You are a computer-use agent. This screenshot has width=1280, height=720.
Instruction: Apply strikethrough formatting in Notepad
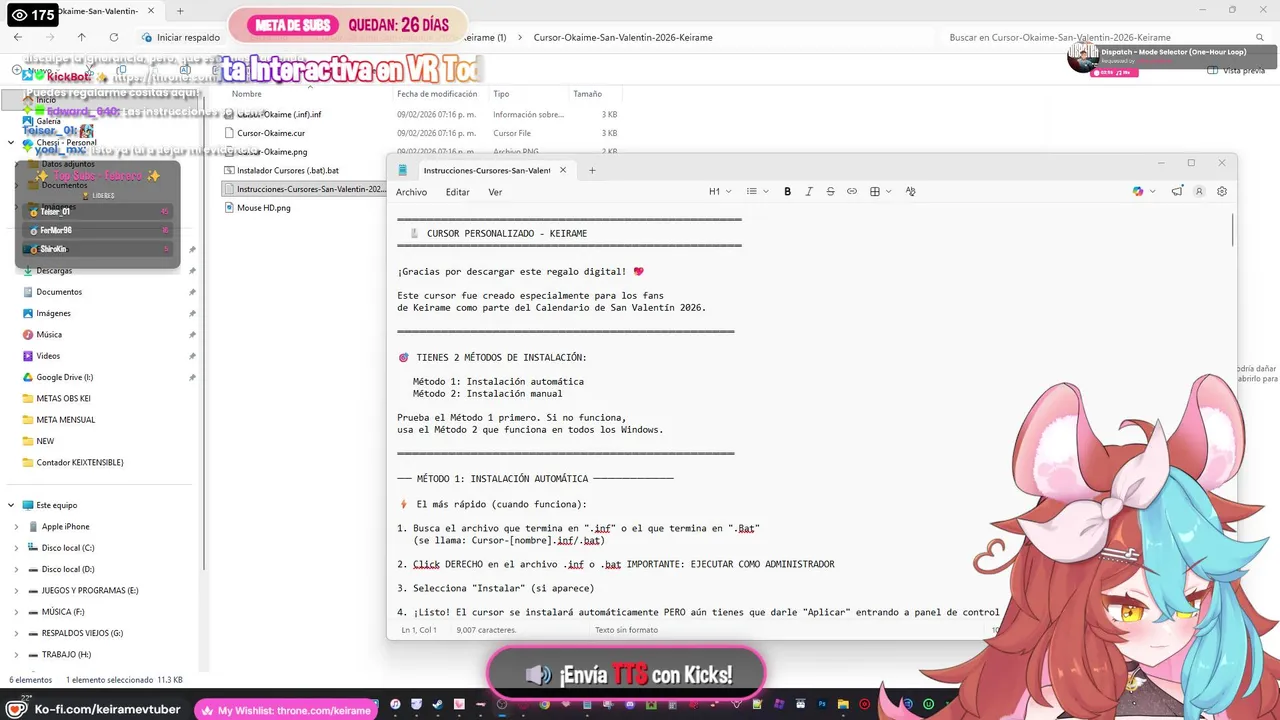[x=830, y=191]
